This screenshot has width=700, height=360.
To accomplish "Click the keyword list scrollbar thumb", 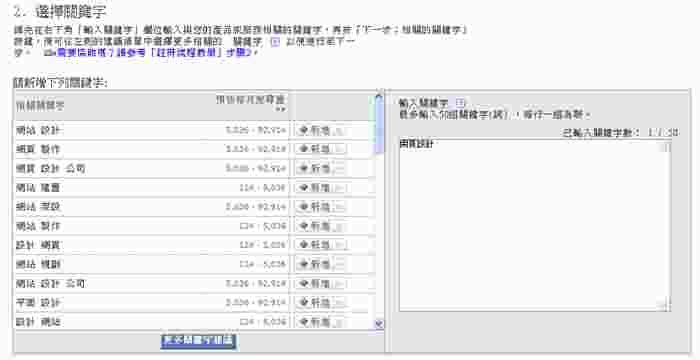I will 379,126.
